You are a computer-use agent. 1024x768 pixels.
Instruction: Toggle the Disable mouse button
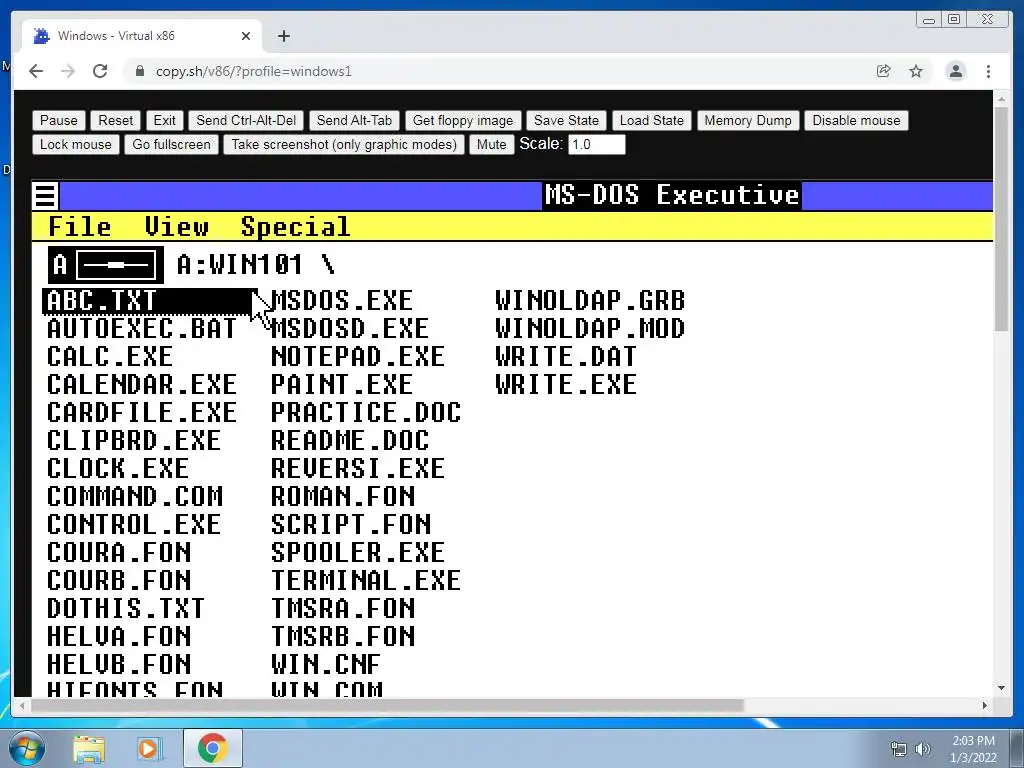pos(856,120)
